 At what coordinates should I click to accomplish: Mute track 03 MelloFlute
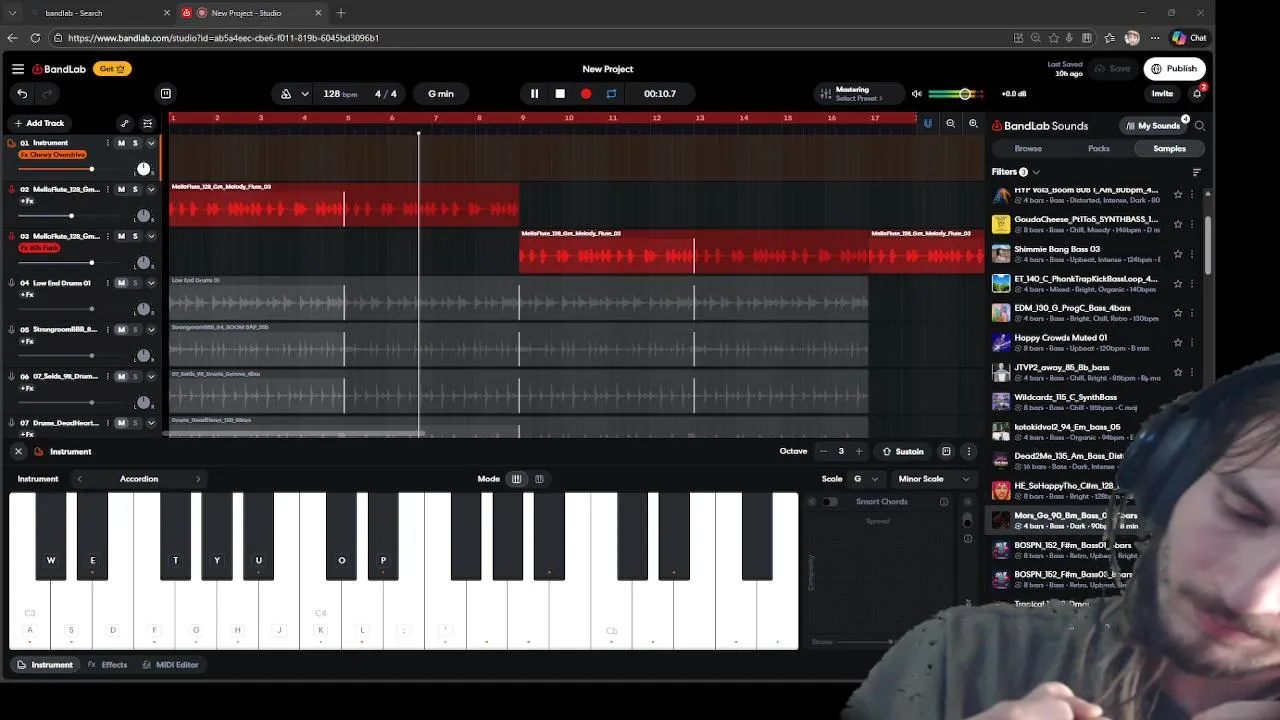coord(121,236)
